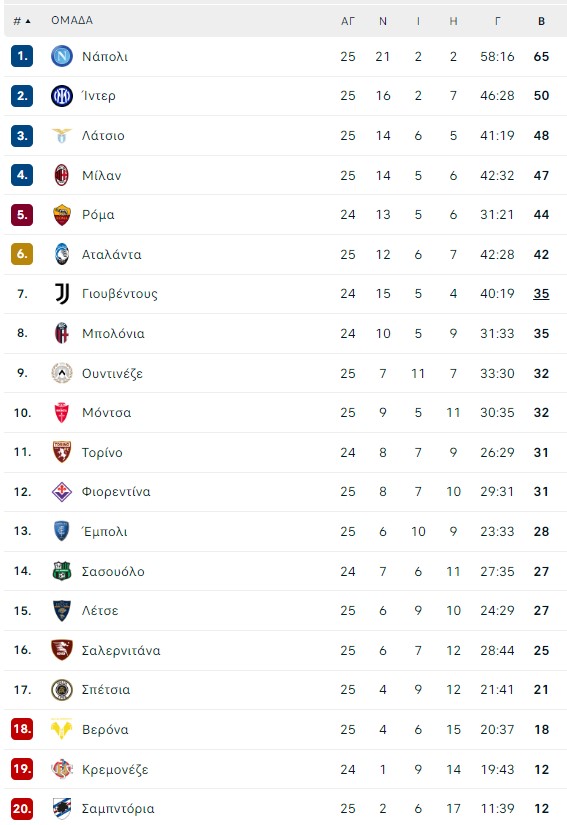567x825 pixels.
Task: Sort by the ΟΜΑΔΑ column header
Action: (72, 21)
